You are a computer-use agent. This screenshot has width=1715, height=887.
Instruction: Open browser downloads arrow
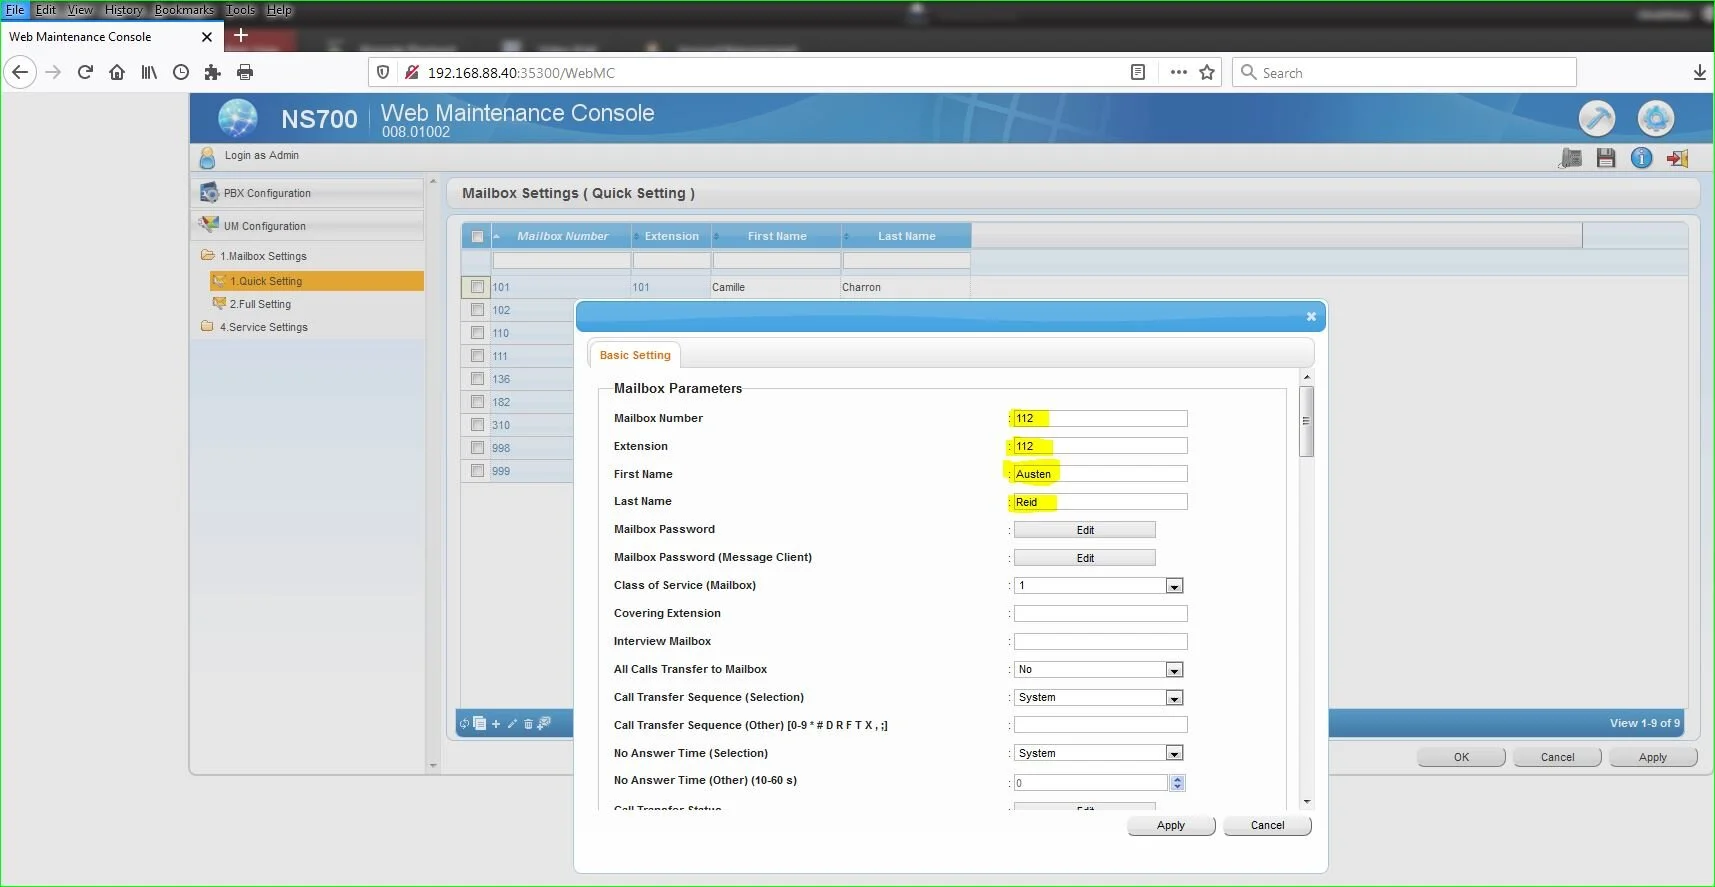point(1700,72)
